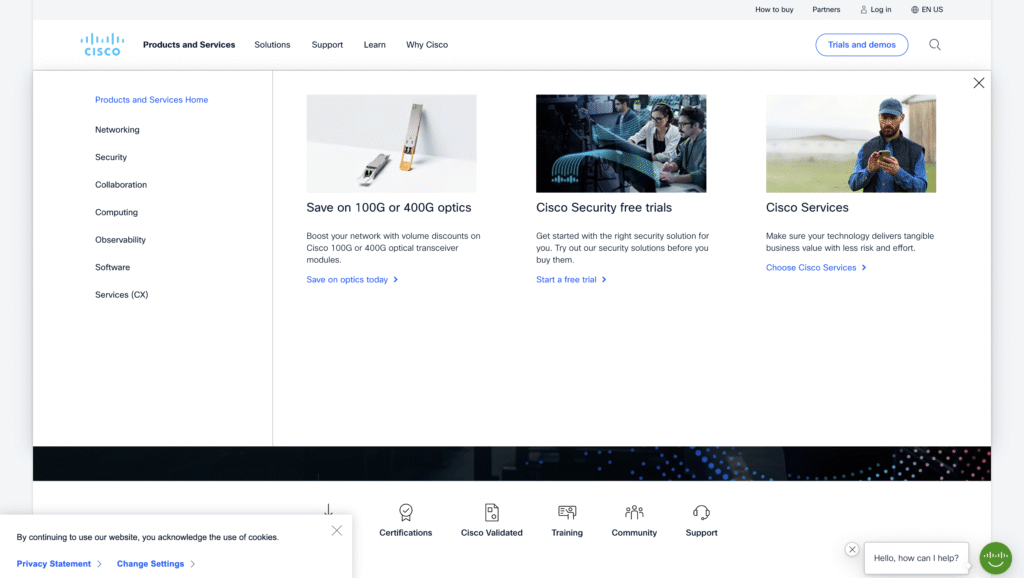Screen dimensions: 1024x578
Task: Select the Community people icon
Action: pyautogui.click(x=634, y=513)
